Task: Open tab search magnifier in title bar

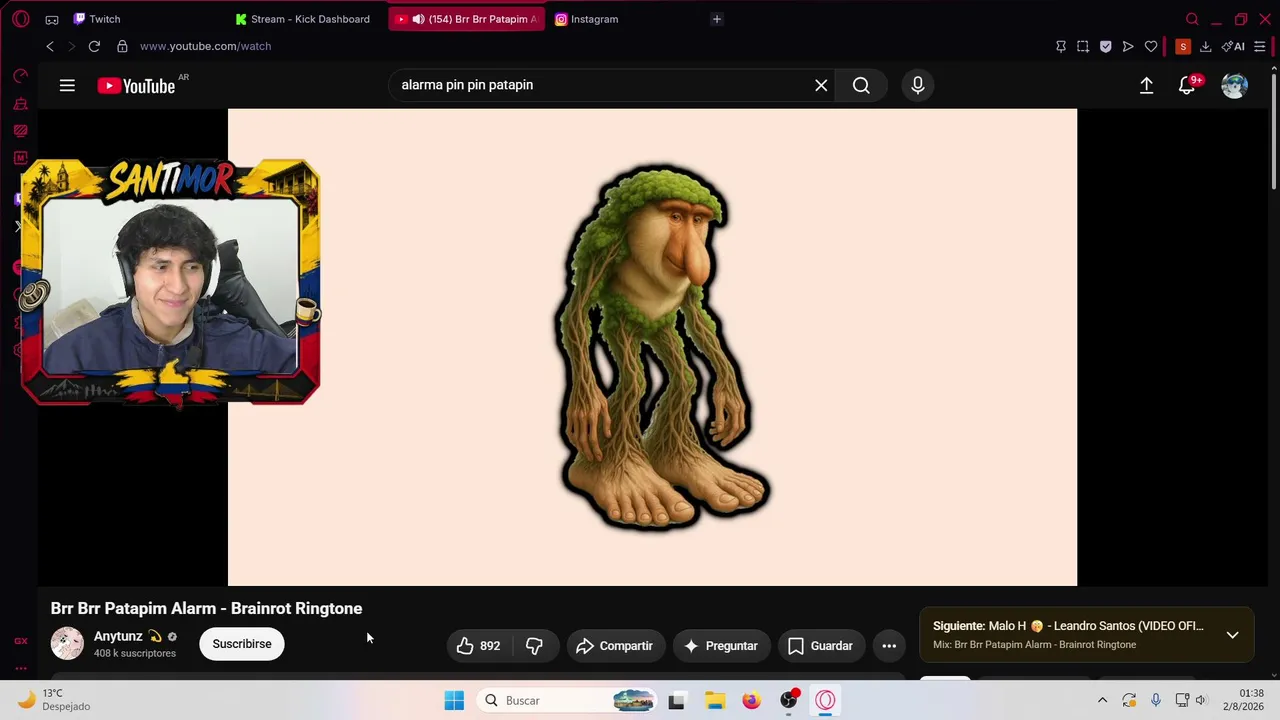Action: tap(1192, 19)
